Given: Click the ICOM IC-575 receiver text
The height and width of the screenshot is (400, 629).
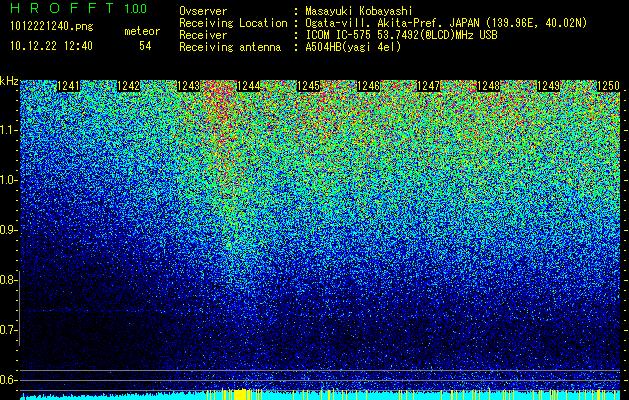Looking at the screenshot, I should click(401, 35).
